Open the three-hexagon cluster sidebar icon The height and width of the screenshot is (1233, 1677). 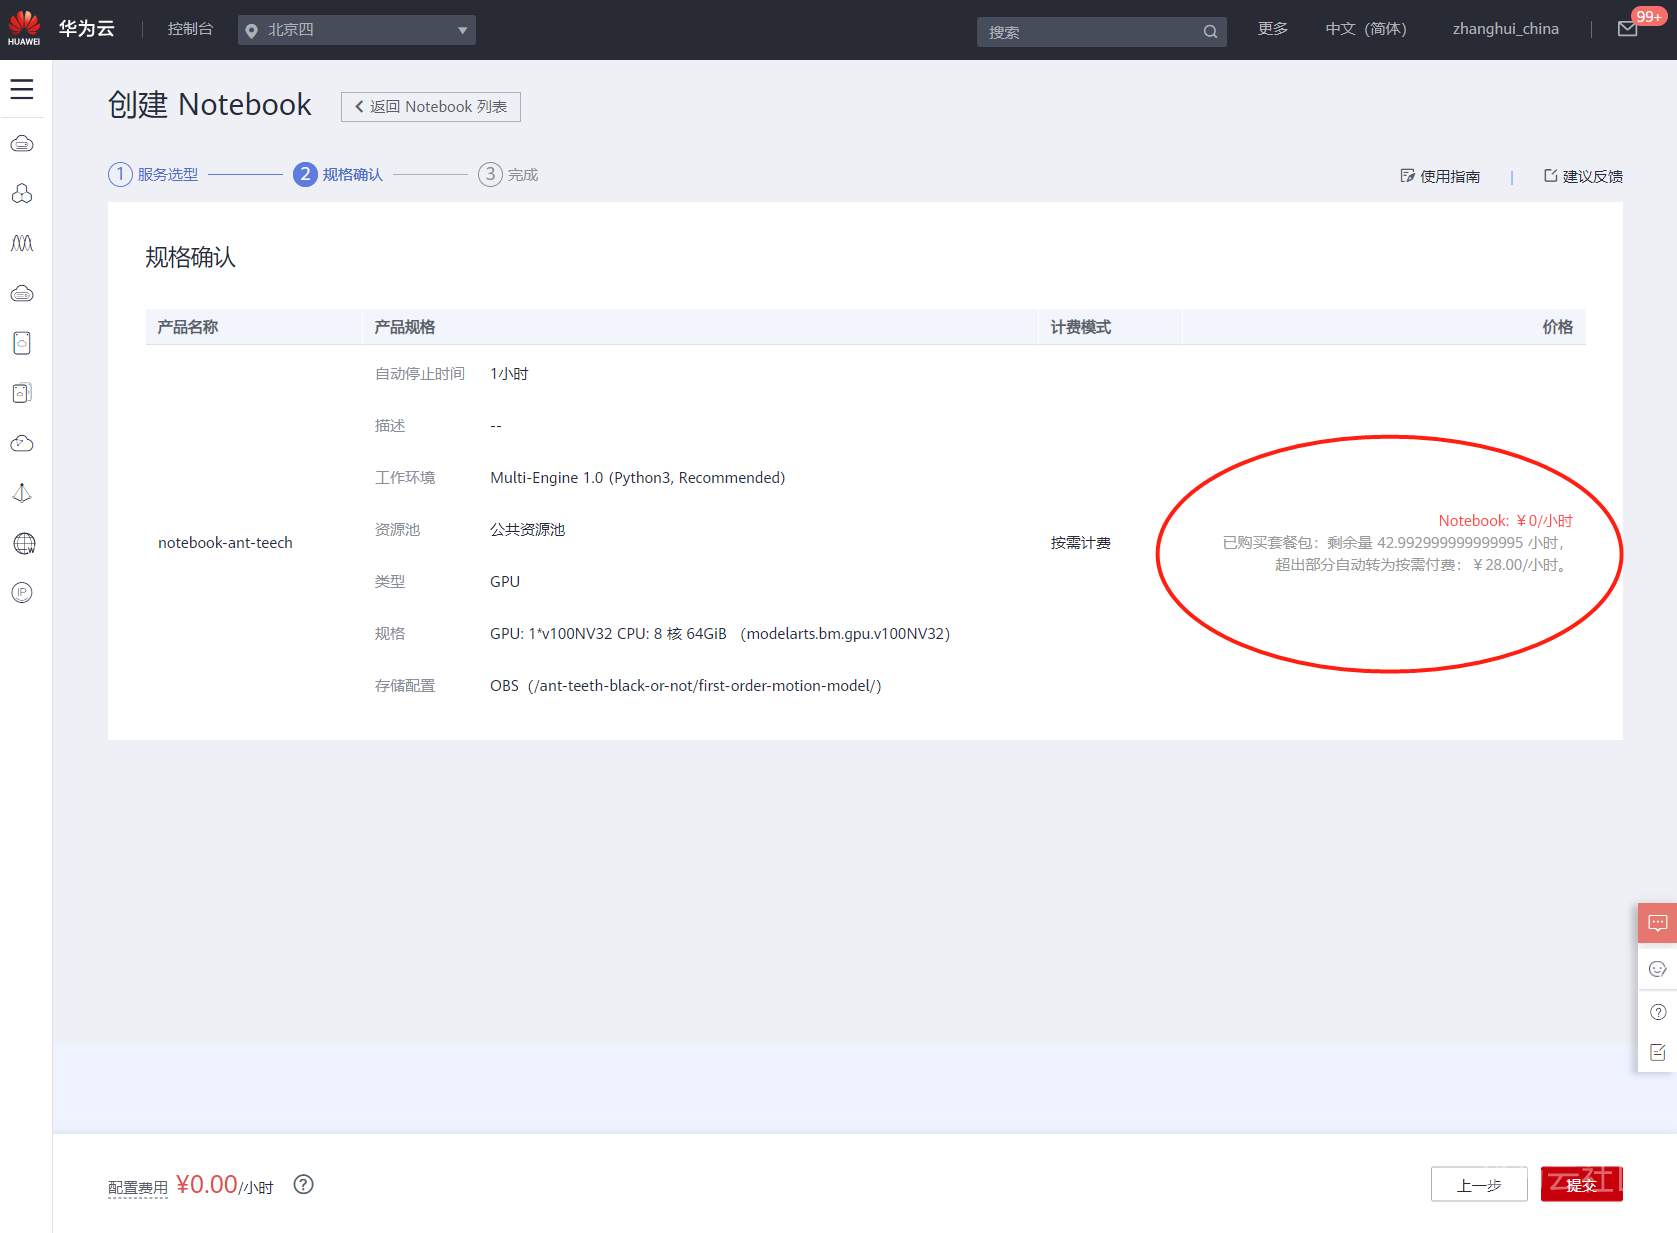tap(22, 193)
